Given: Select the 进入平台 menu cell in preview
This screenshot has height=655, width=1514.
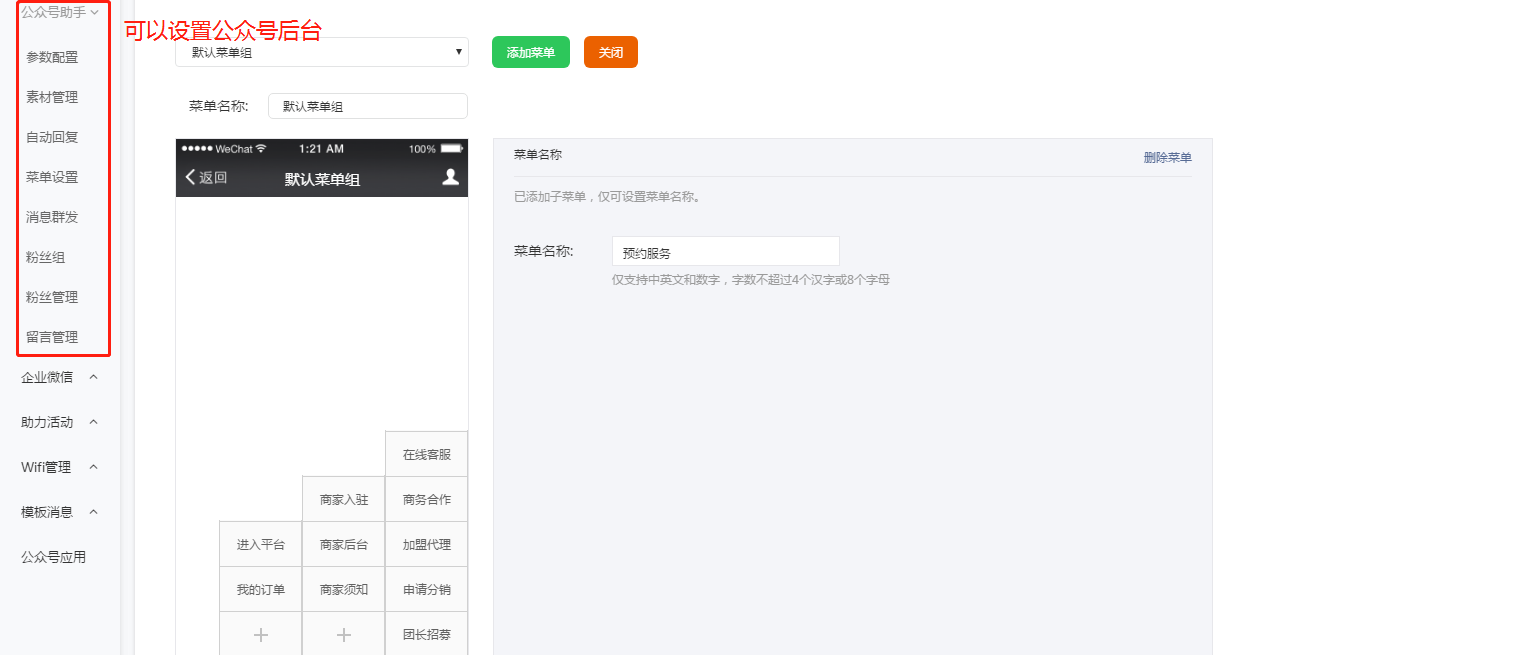Looking at the screenshot, I should (260, 545).
